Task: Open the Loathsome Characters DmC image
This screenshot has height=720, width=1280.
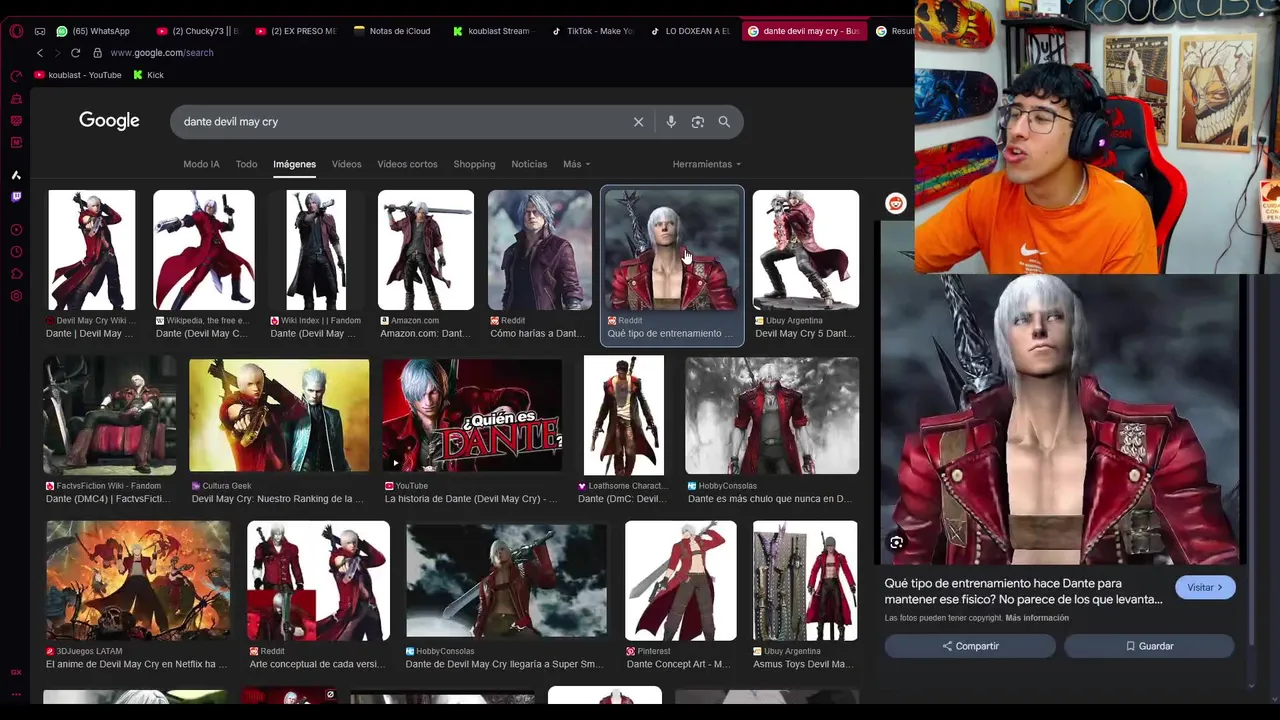Action: (624, 416)
